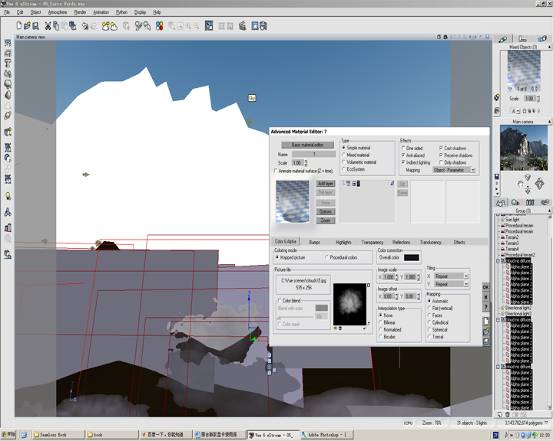
Task: Click the Options button beside material preview
Action: click(325, 211)
